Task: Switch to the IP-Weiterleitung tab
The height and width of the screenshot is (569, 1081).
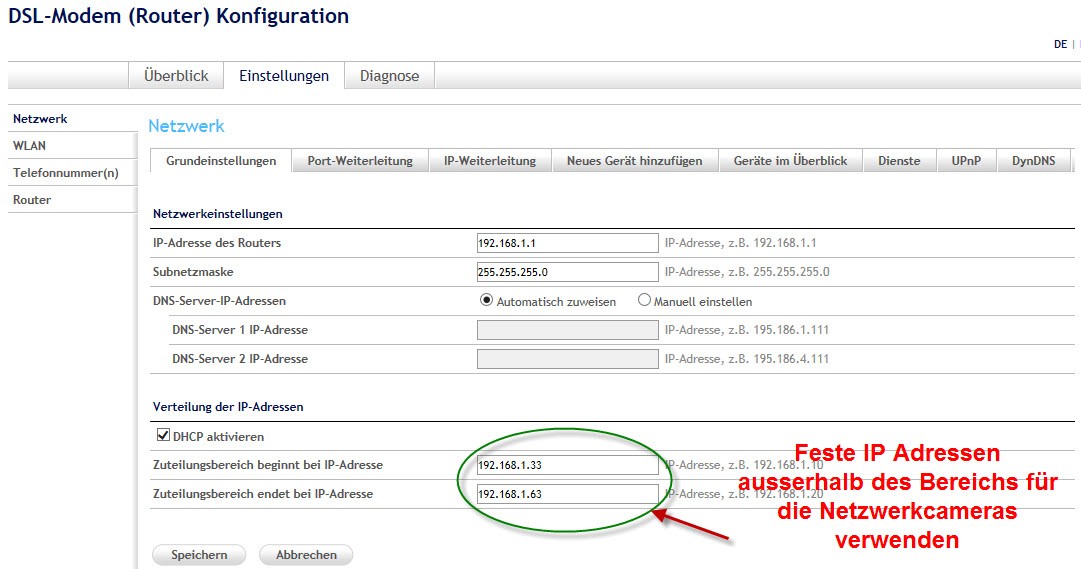Action: point(490,161)
